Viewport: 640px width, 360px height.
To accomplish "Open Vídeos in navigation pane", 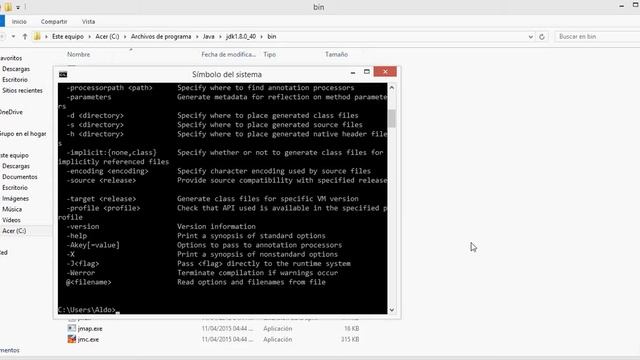I will 11,220.
